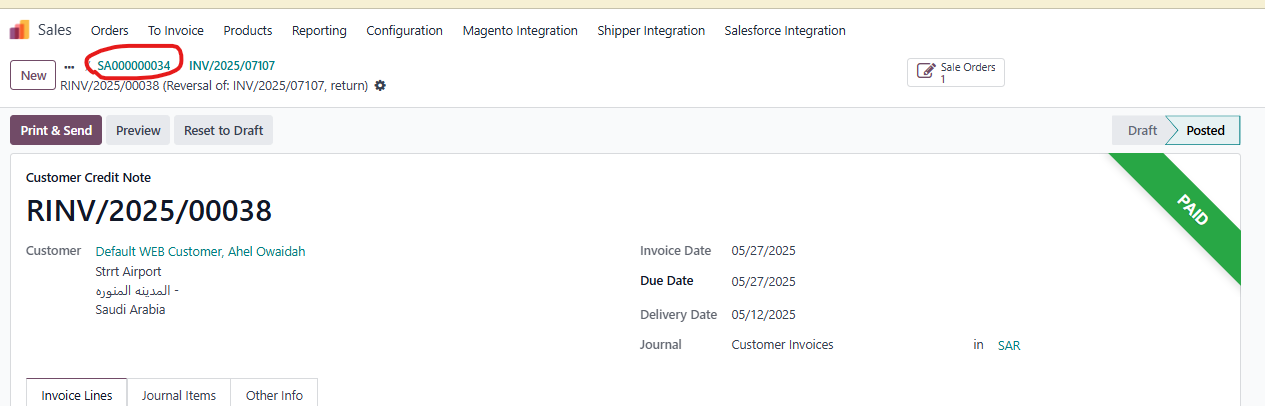Open the Products menu
This screenshot has width=1265, height=406.
click(248, 31)
